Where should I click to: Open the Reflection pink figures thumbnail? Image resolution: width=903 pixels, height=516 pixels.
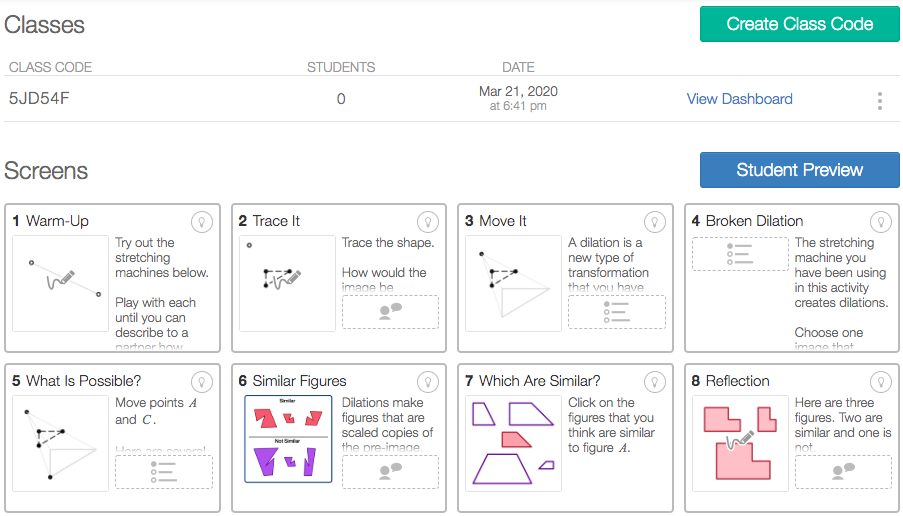tap(740, 443)
